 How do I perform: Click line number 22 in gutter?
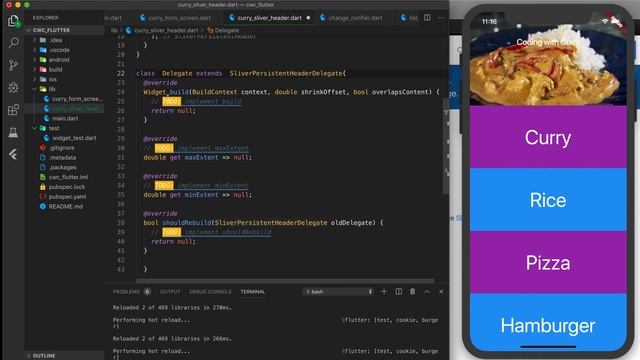coord(121,73)
